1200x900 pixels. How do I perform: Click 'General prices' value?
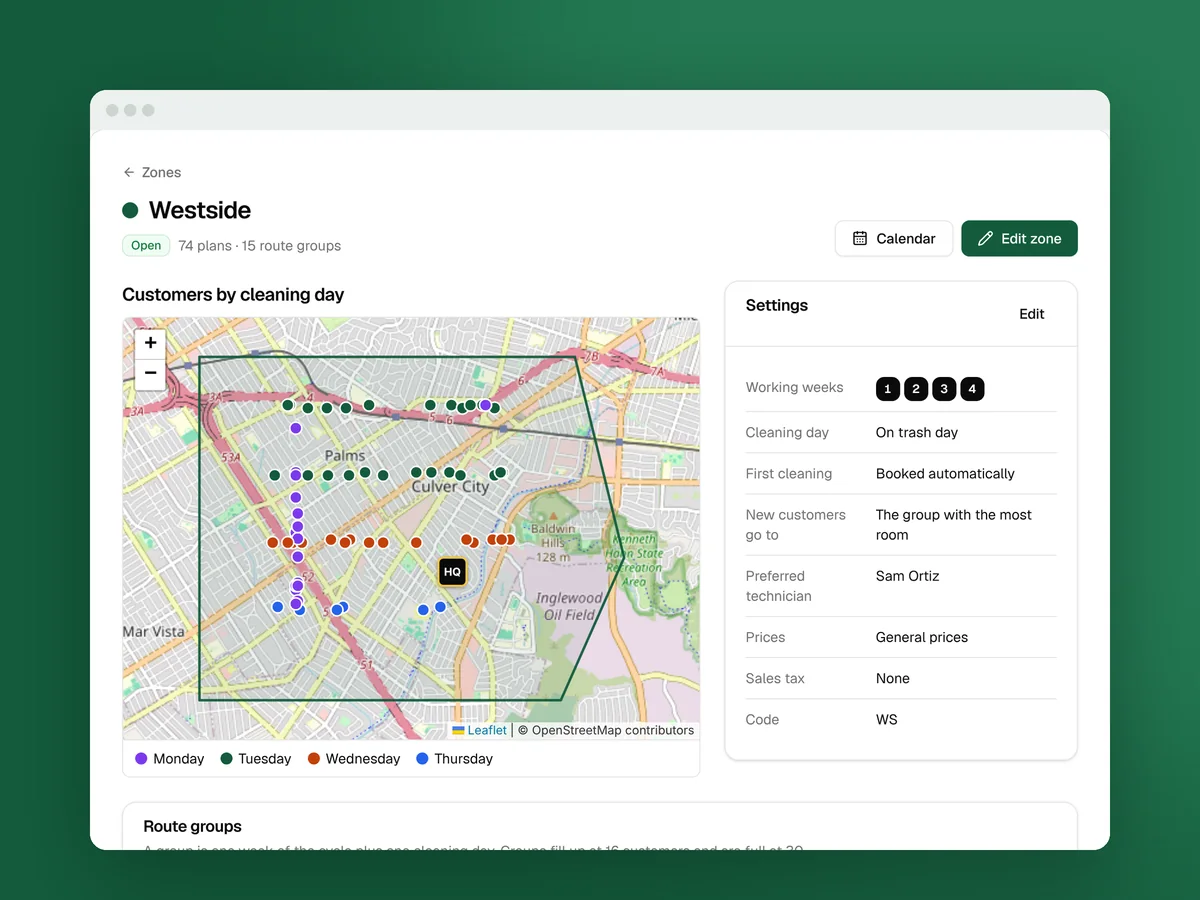[x=922, y=637]
